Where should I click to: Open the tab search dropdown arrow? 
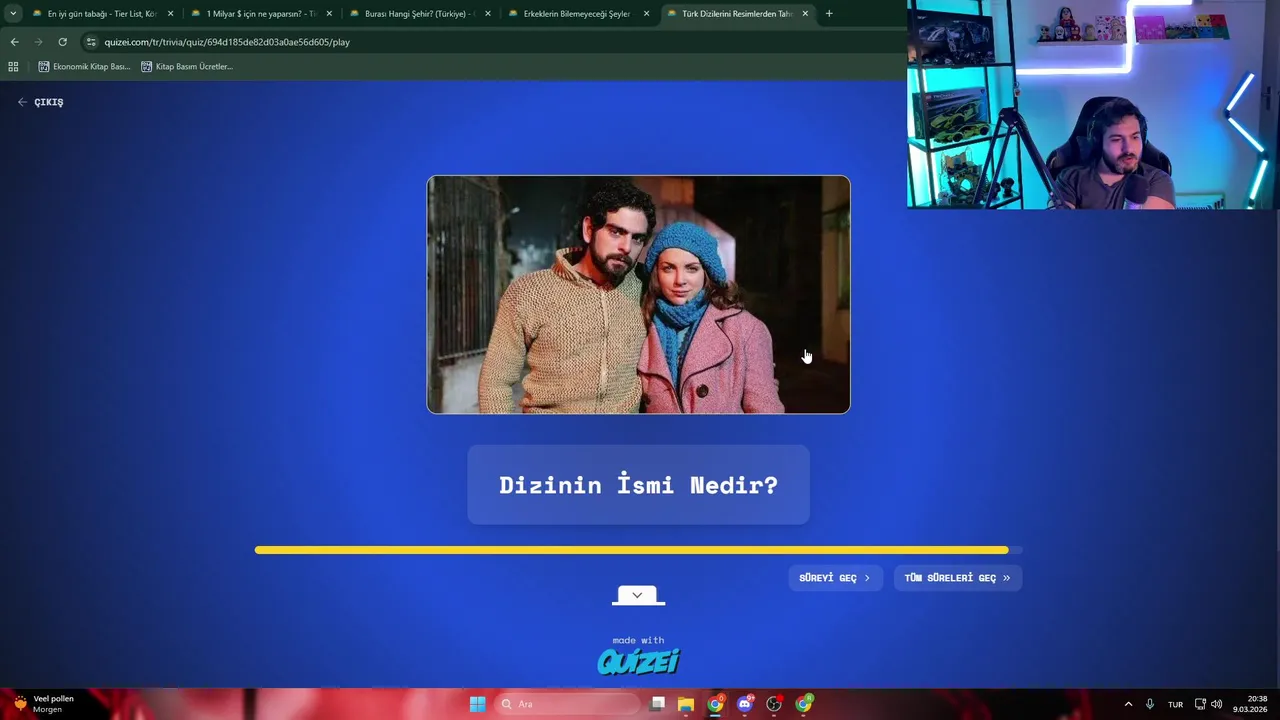coord(13,14)
